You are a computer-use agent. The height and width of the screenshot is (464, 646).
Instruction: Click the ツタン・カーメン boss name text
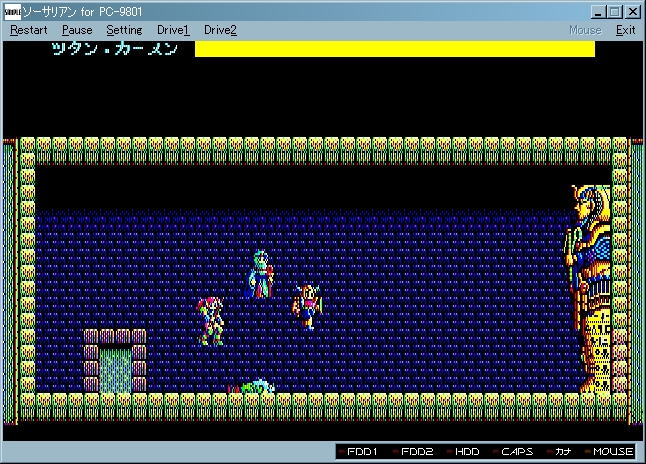pyautogui.click(x=115, y=49)
